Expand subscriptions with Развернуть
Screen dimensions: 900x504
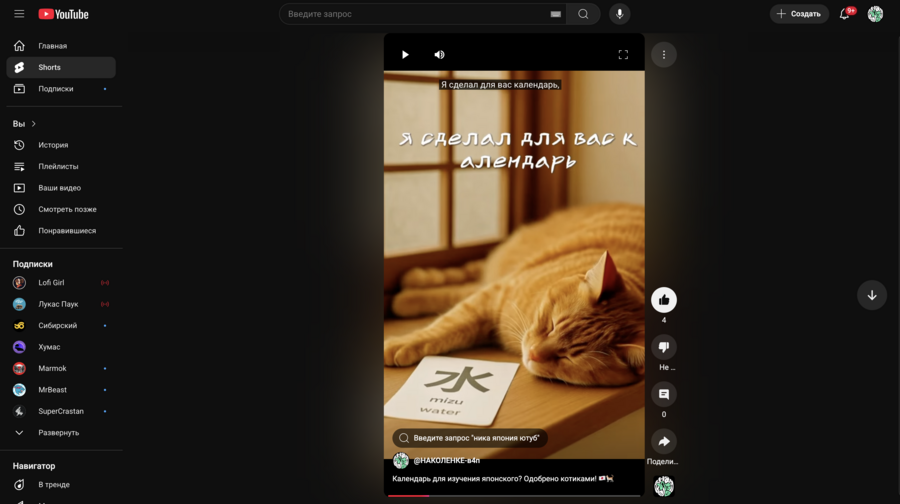(x=61, y=433)
